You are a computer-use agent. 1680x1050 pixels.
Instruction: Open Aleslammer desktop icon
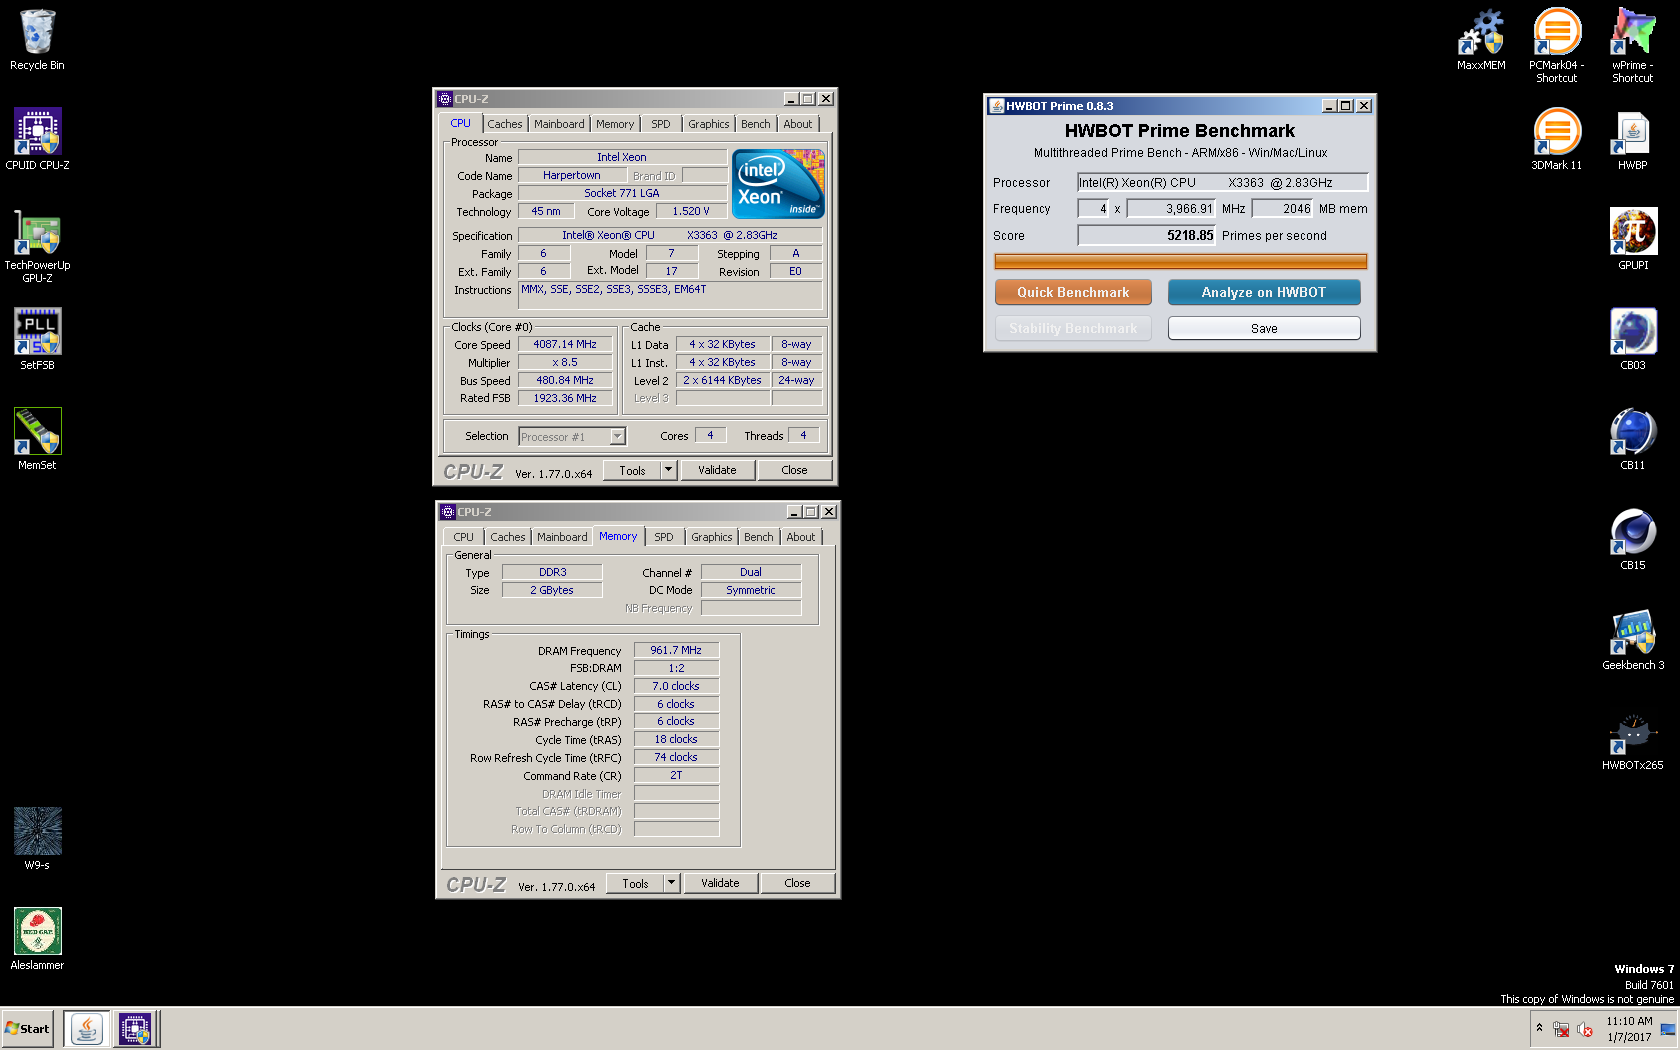[x=37, y=939]
